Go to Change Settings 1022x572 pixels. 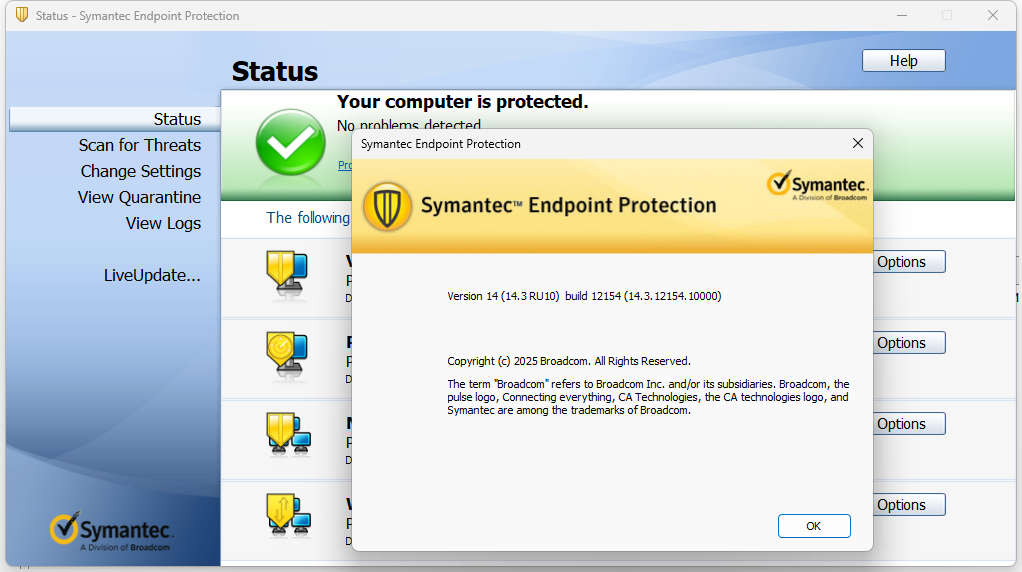141,171
